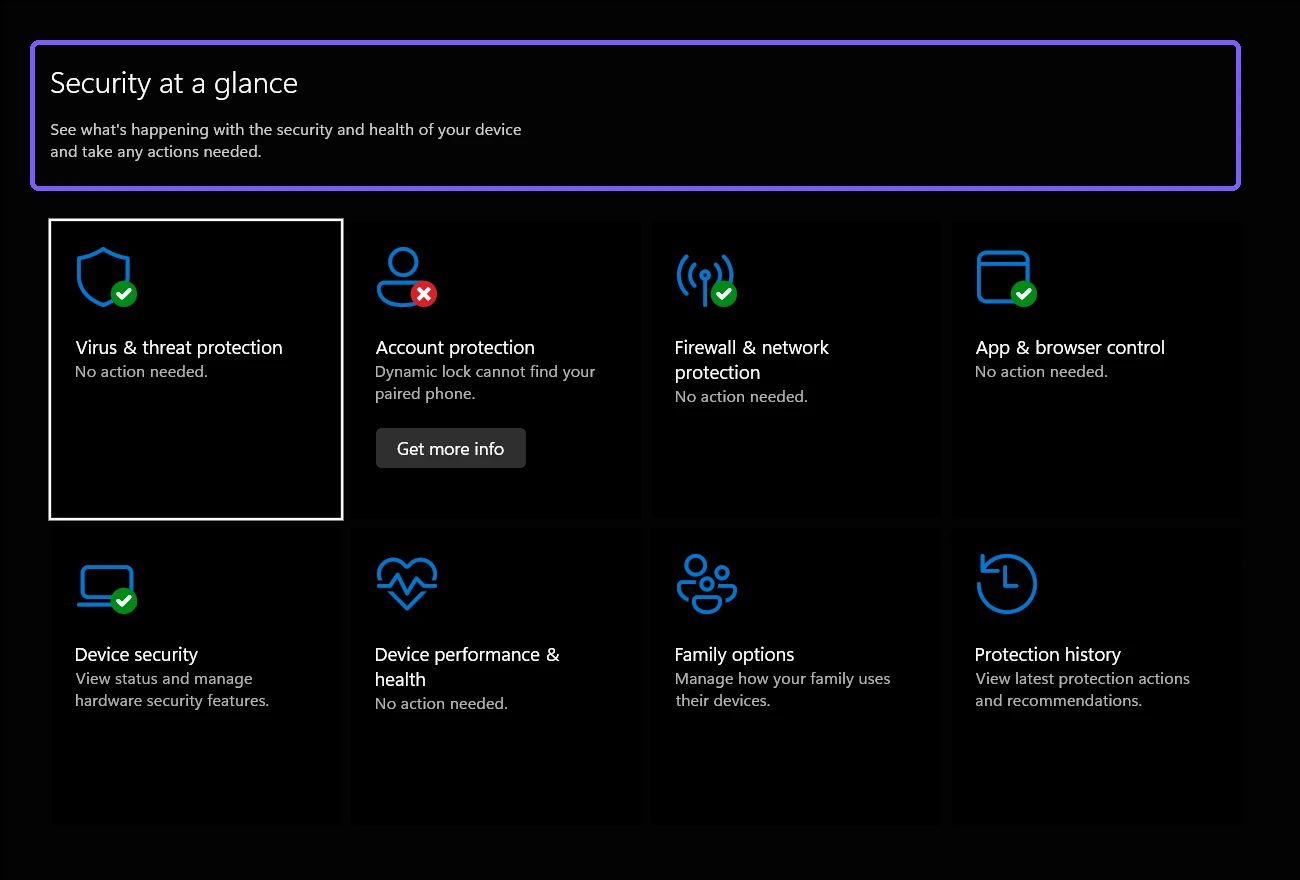Open Family options title
Screen dimensions: 1300x880
pos(734,654)
